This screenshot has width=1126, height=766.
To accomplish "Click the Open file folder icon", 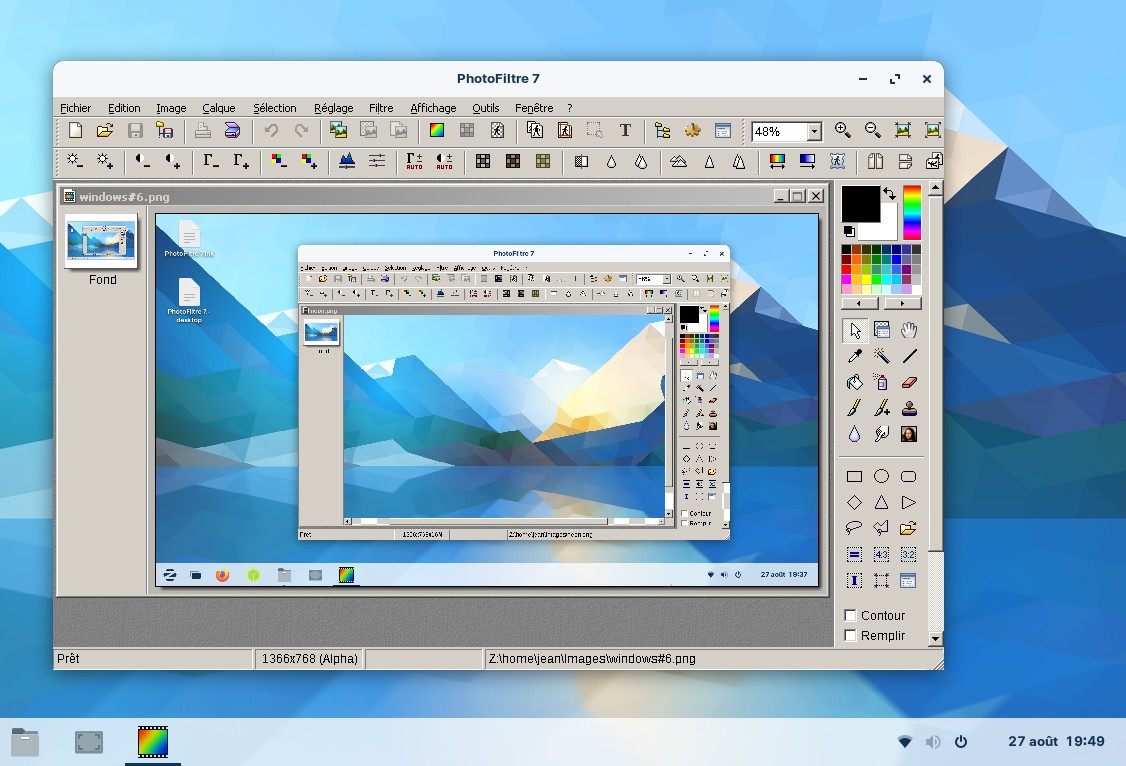I will click(x=104, y=130).
